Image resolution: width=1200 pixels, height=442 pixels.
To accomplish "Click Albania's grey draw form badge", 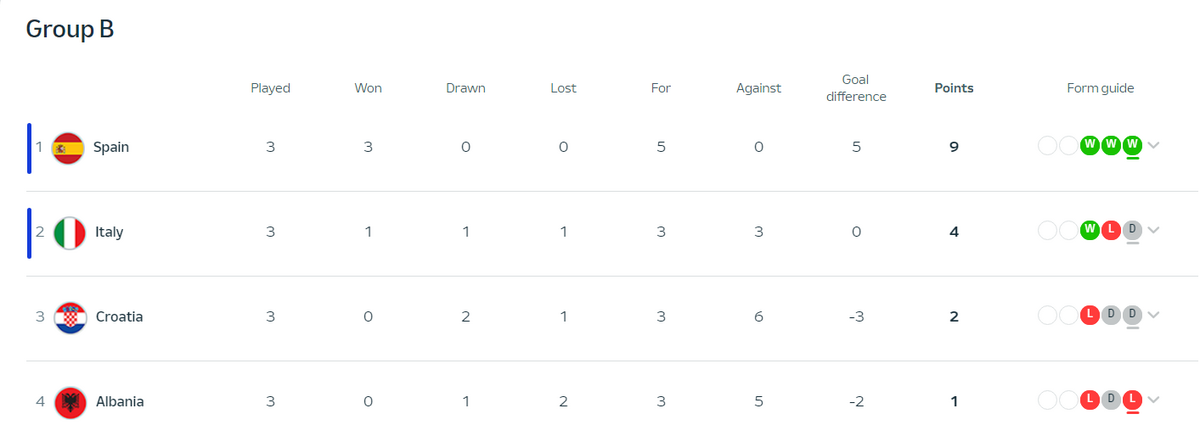I will coord(1111,401).
